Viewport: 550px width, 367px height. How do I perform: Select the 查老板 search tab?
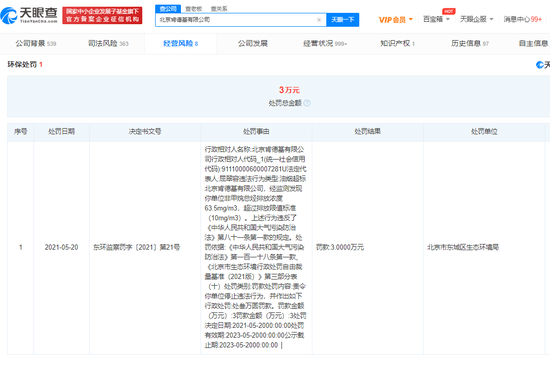194,9
